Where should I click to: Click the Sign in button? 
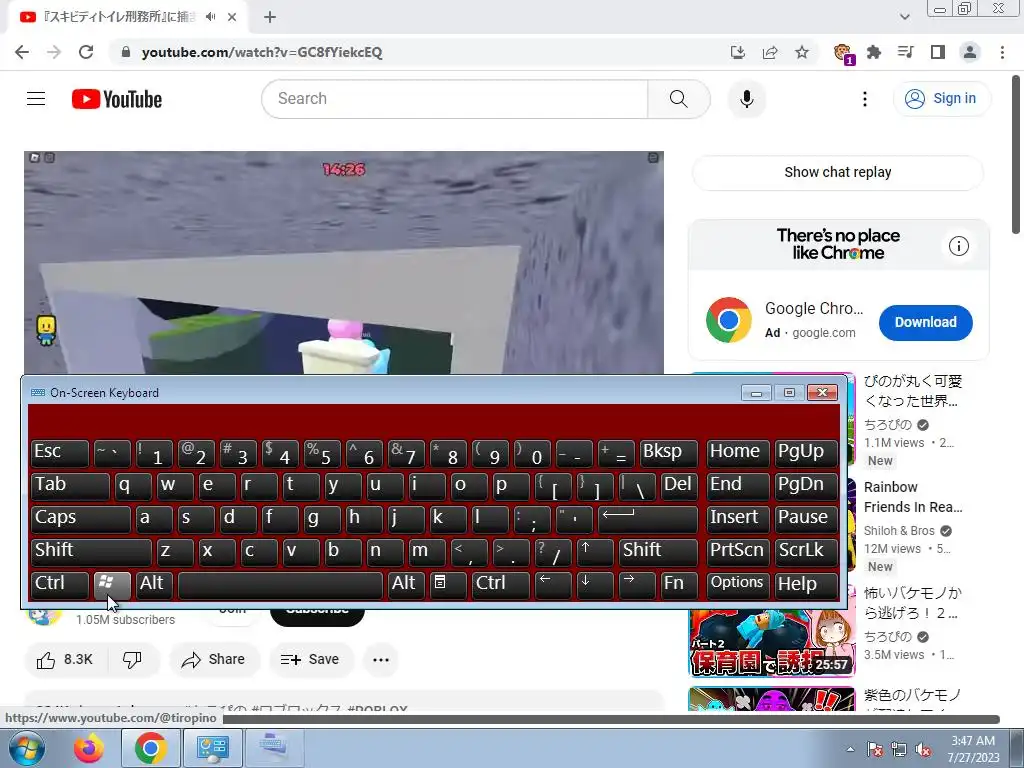(x=942, y=99)
